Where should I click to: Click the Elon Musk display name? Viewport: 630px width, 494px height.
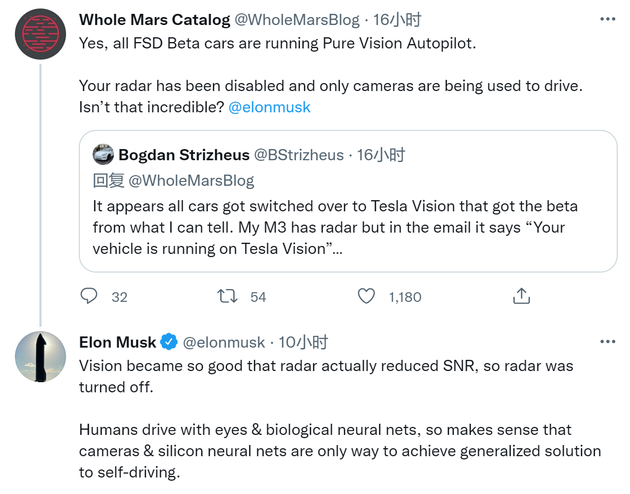(x=118, y=342)
